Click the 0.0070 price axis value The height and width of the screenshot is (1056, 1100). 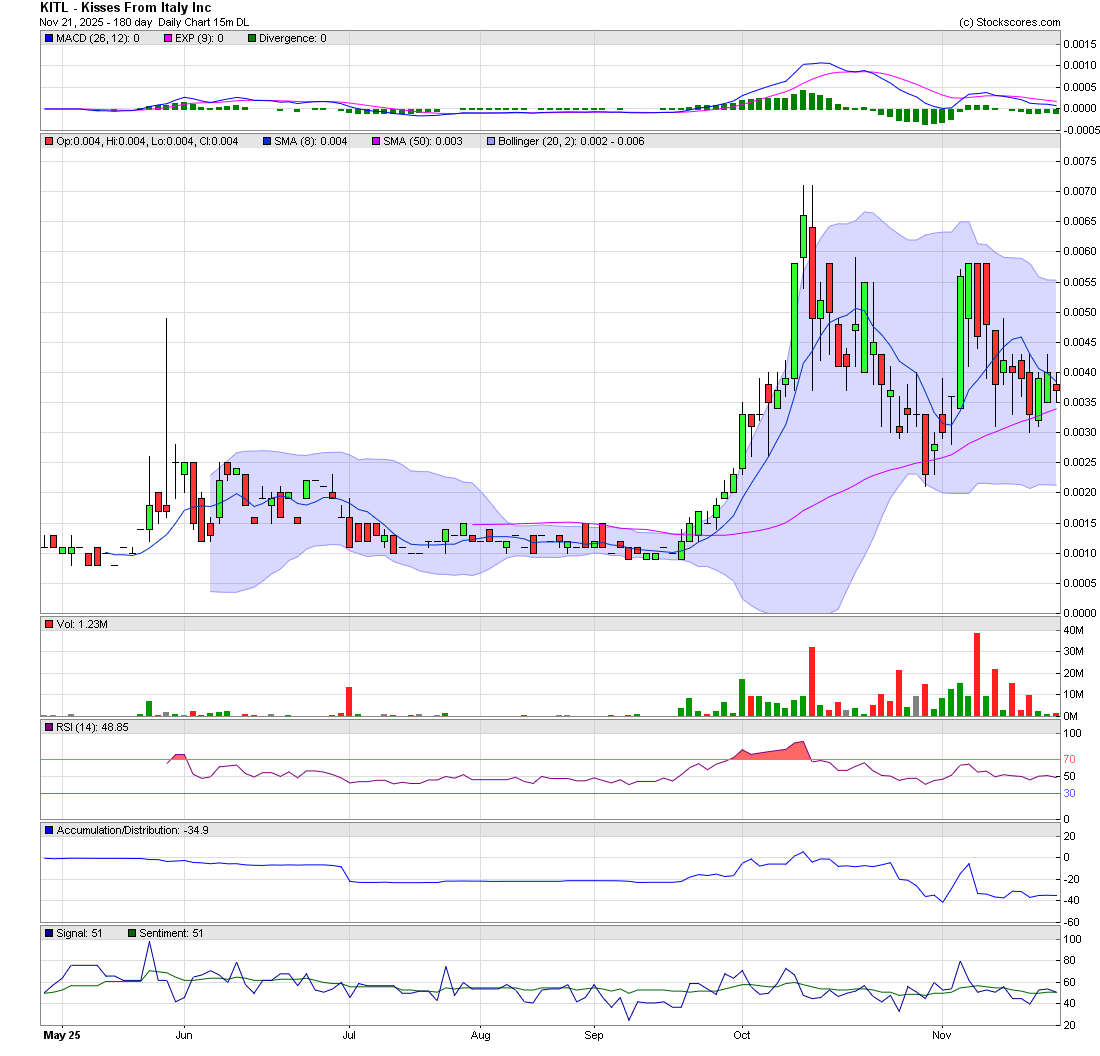pos(1080,192)
